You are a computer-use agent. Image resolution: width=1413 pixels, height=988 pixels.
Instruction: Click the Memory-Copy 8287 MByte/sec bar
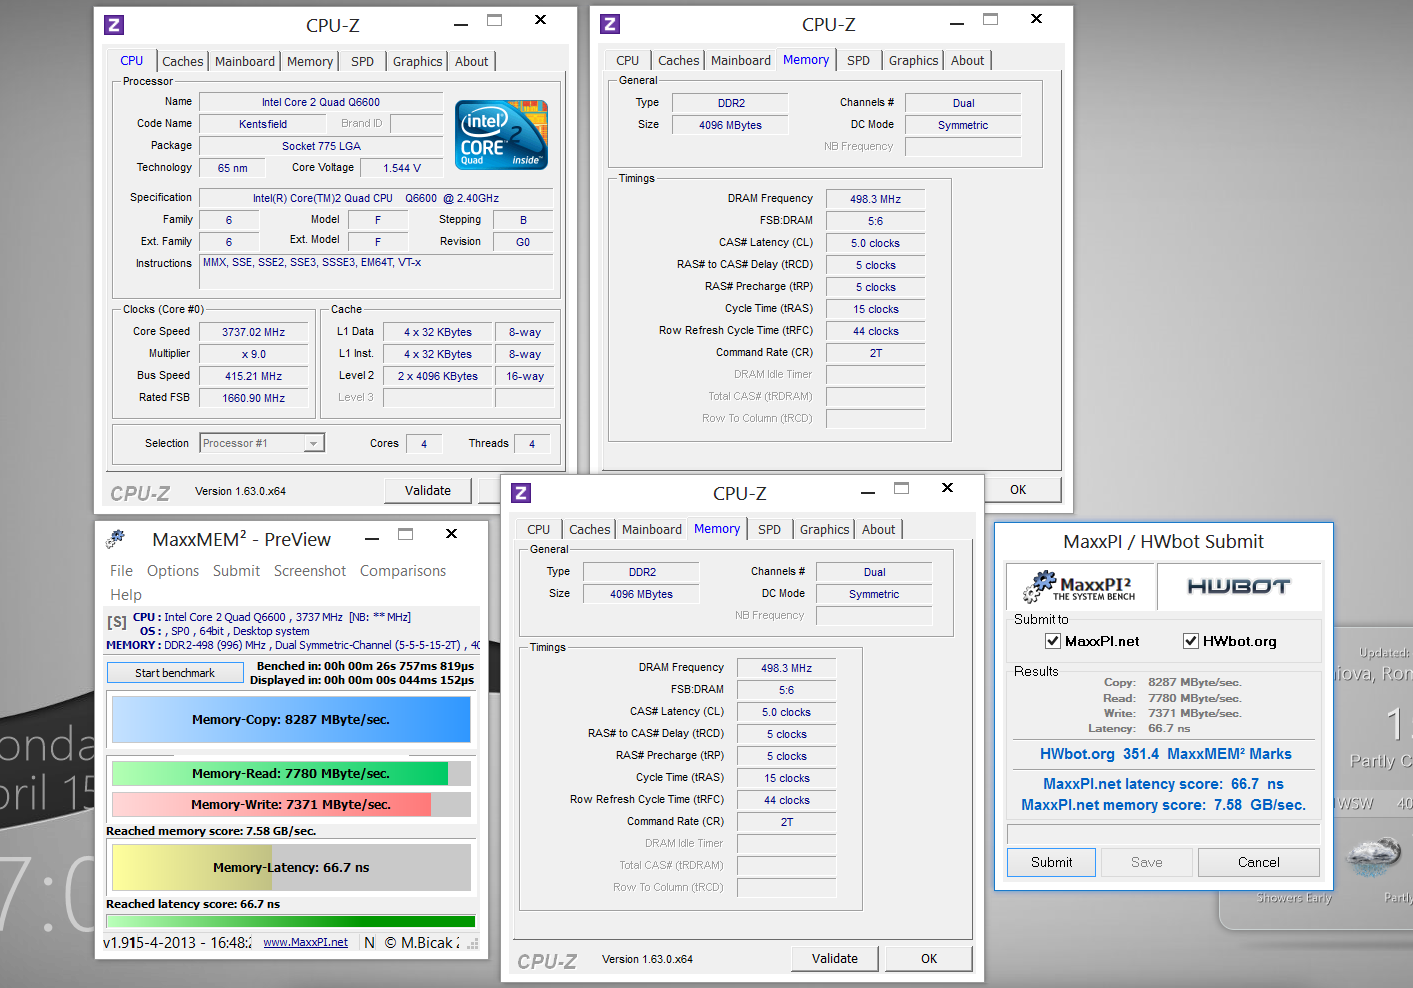[x=291, y=719]
